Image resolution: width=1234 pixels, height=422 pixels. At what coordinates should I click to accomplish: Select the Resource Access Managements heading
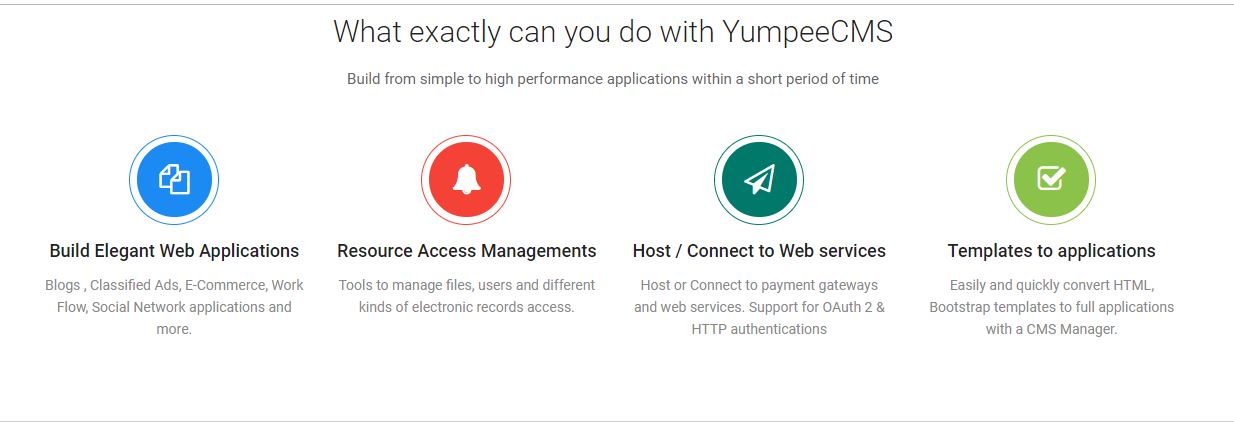tap(467, 251)
